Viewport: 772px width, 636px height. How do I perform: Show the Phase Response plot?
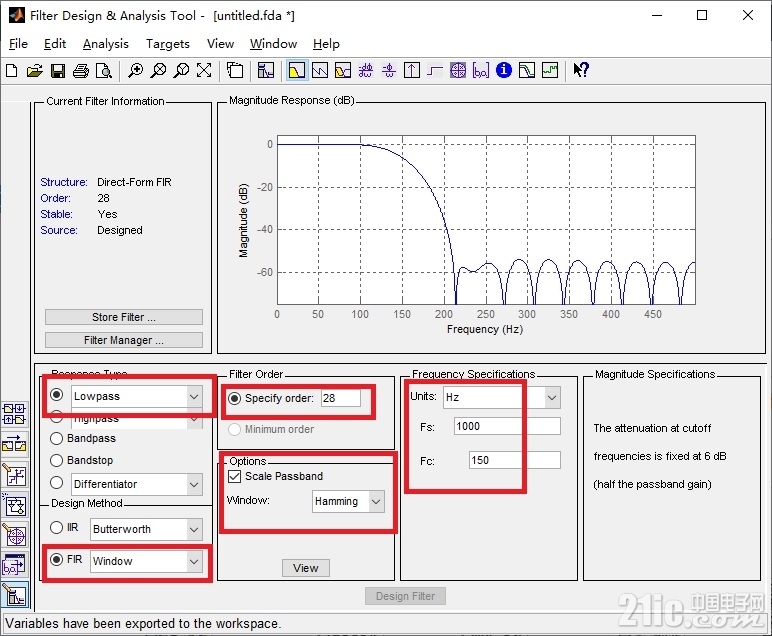click(x=320, y=70)
